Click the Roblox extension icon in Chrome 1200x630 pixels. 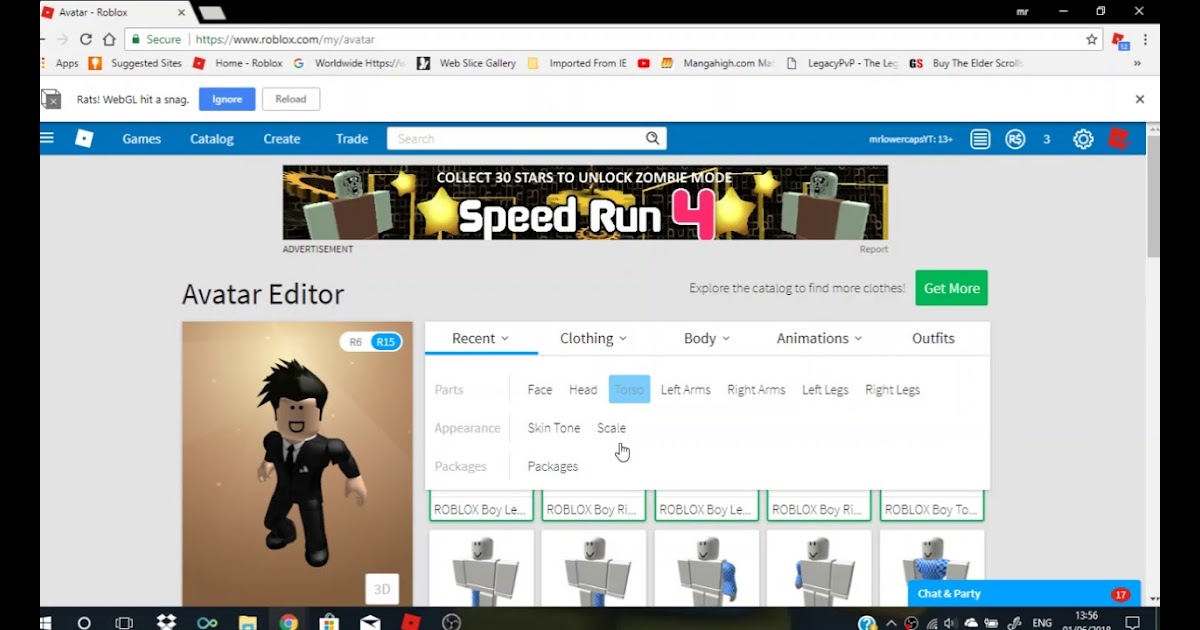point(1120,40)
